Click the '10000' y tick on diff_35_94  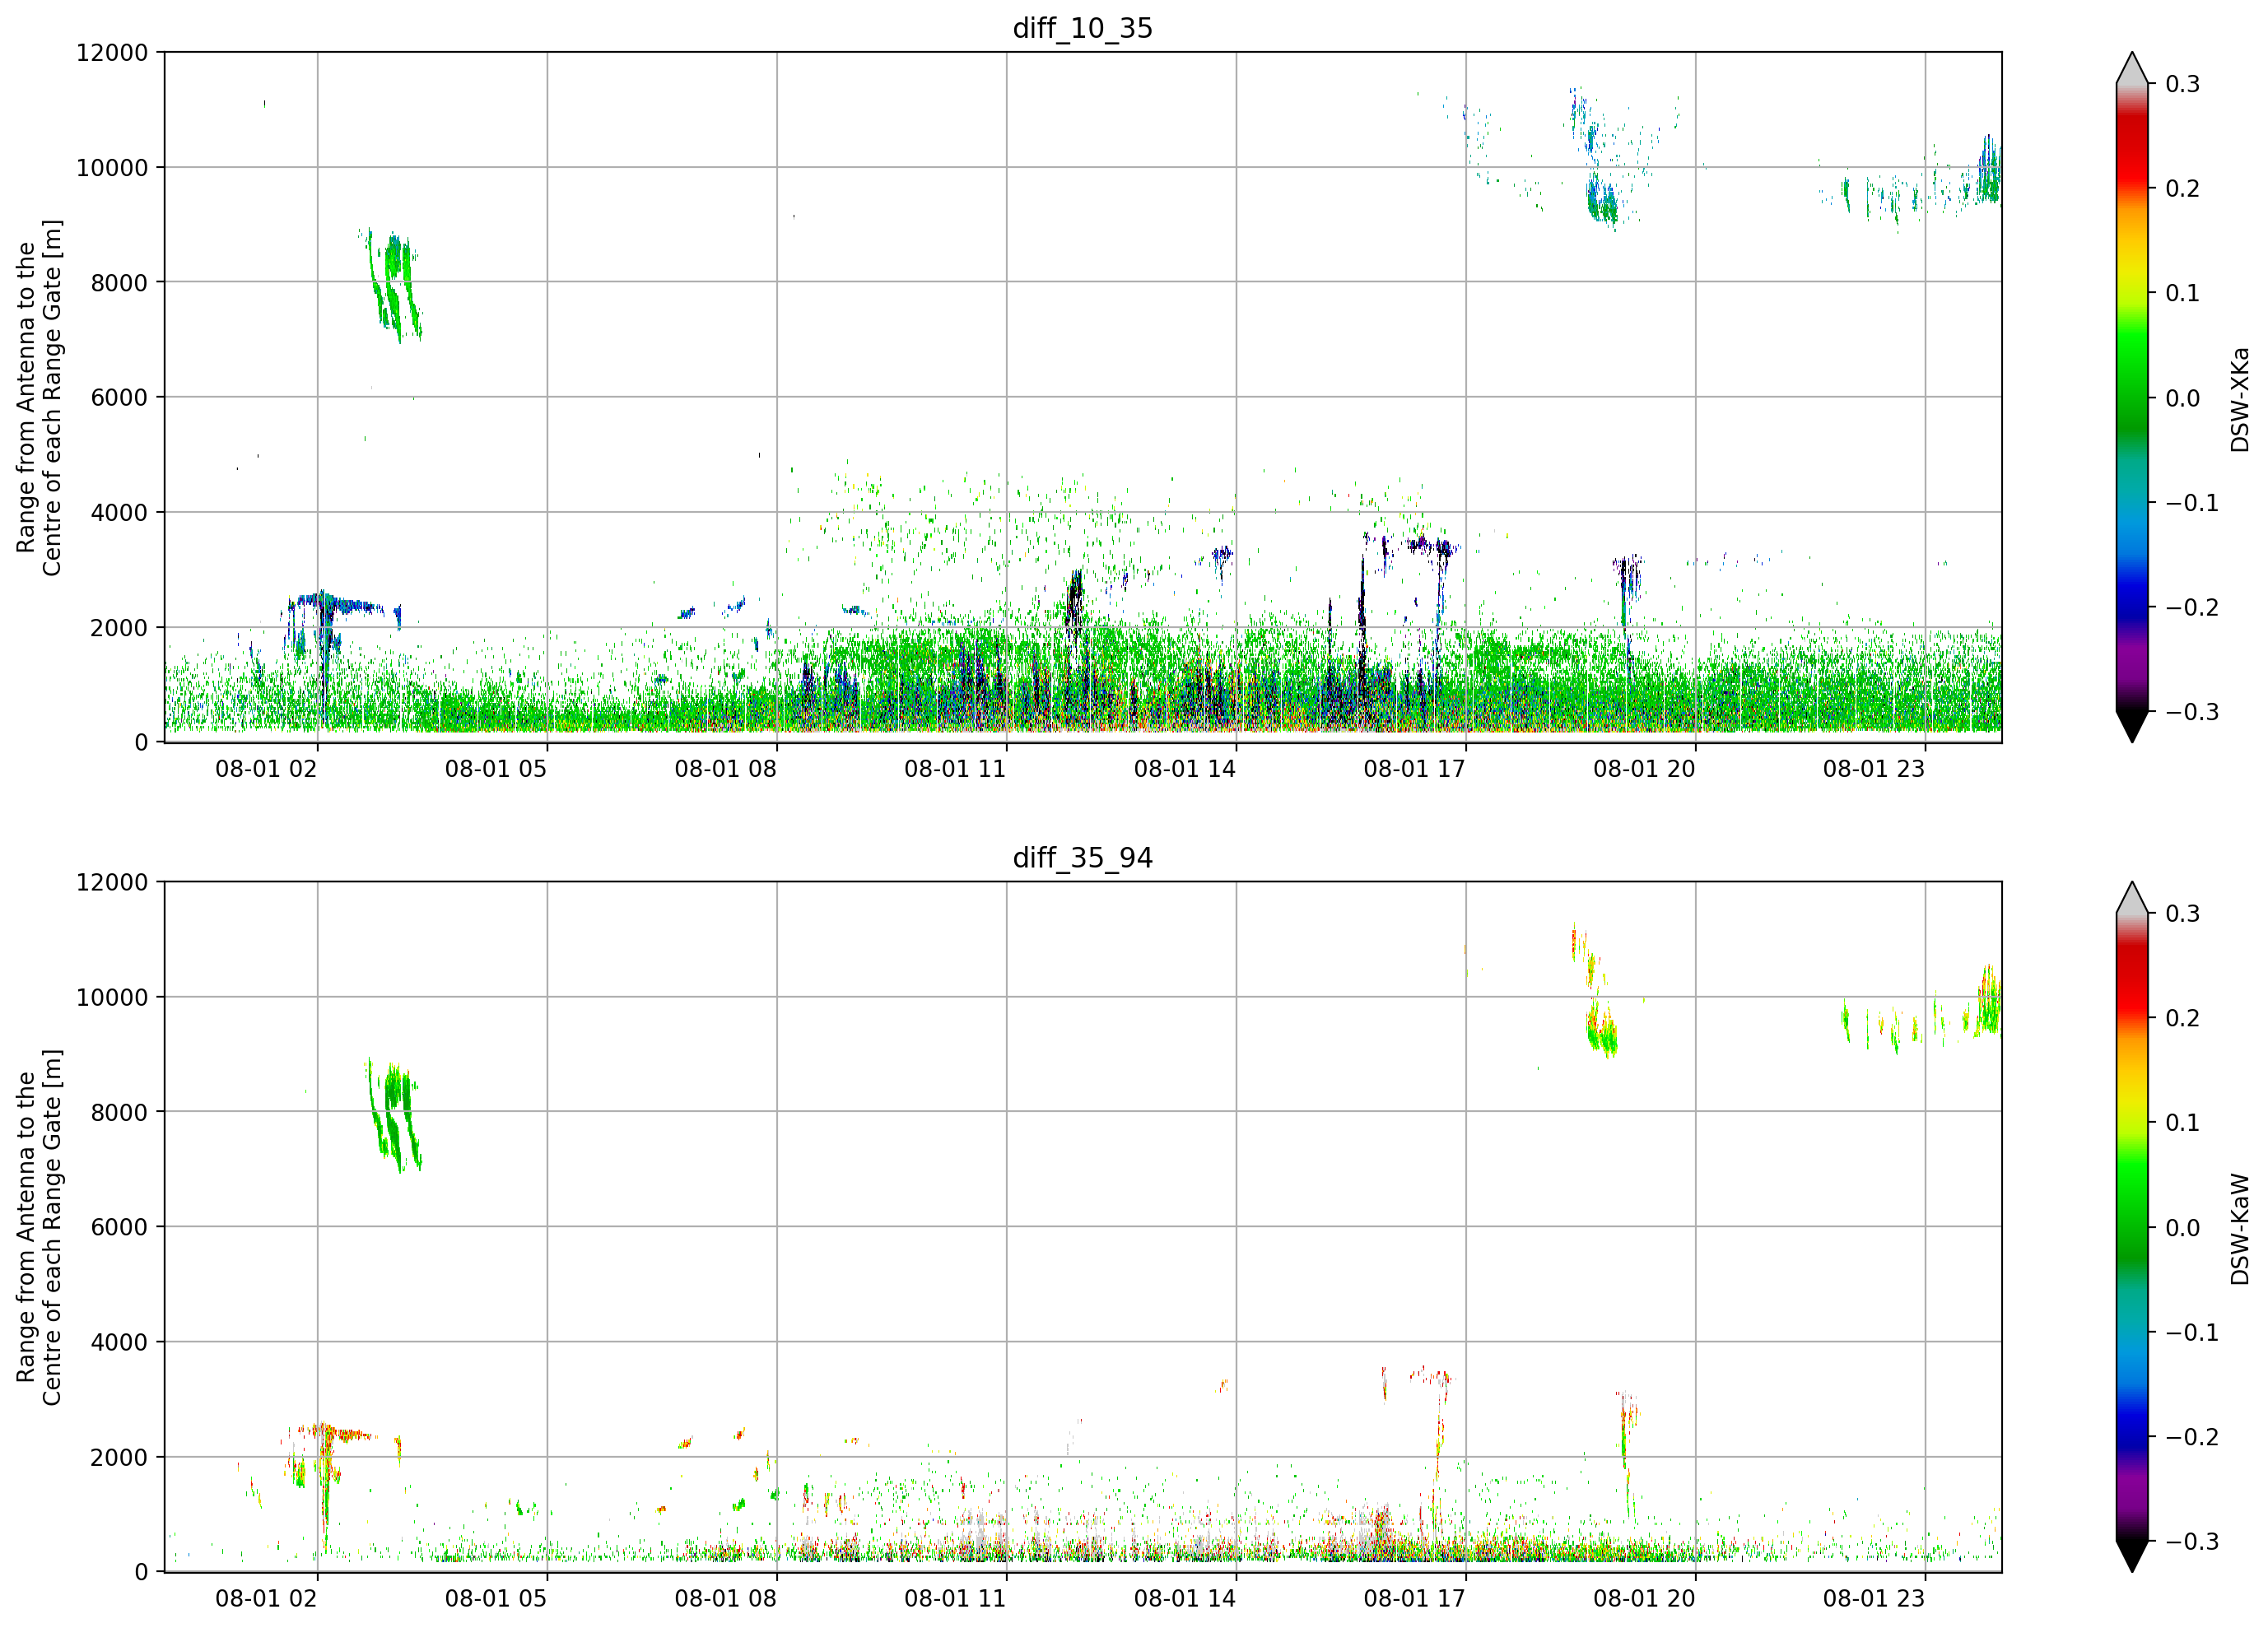pyautogui.click(x=112, y=997)
